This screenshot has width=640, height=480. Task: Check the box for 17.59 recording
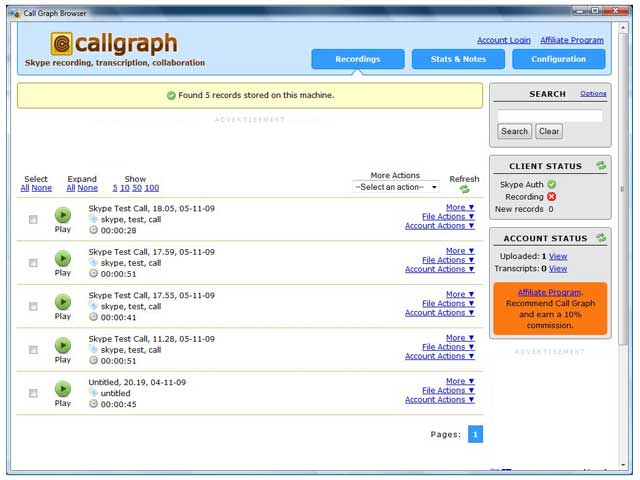pyautogui.click(x=33, y=263)
